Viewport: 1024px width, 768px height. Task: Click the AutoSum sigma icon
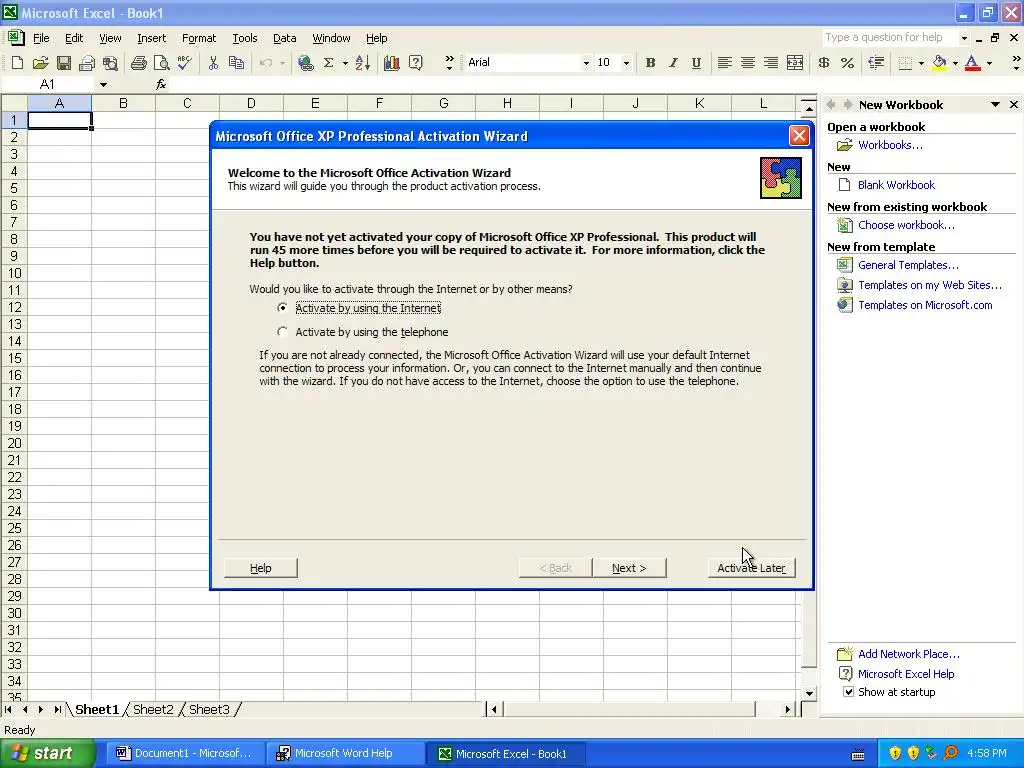(328, 63)
